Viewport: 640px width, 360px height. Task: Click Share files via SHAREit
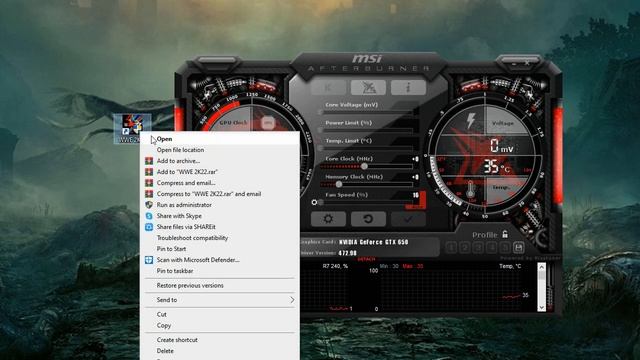click(x=220, y=227)
